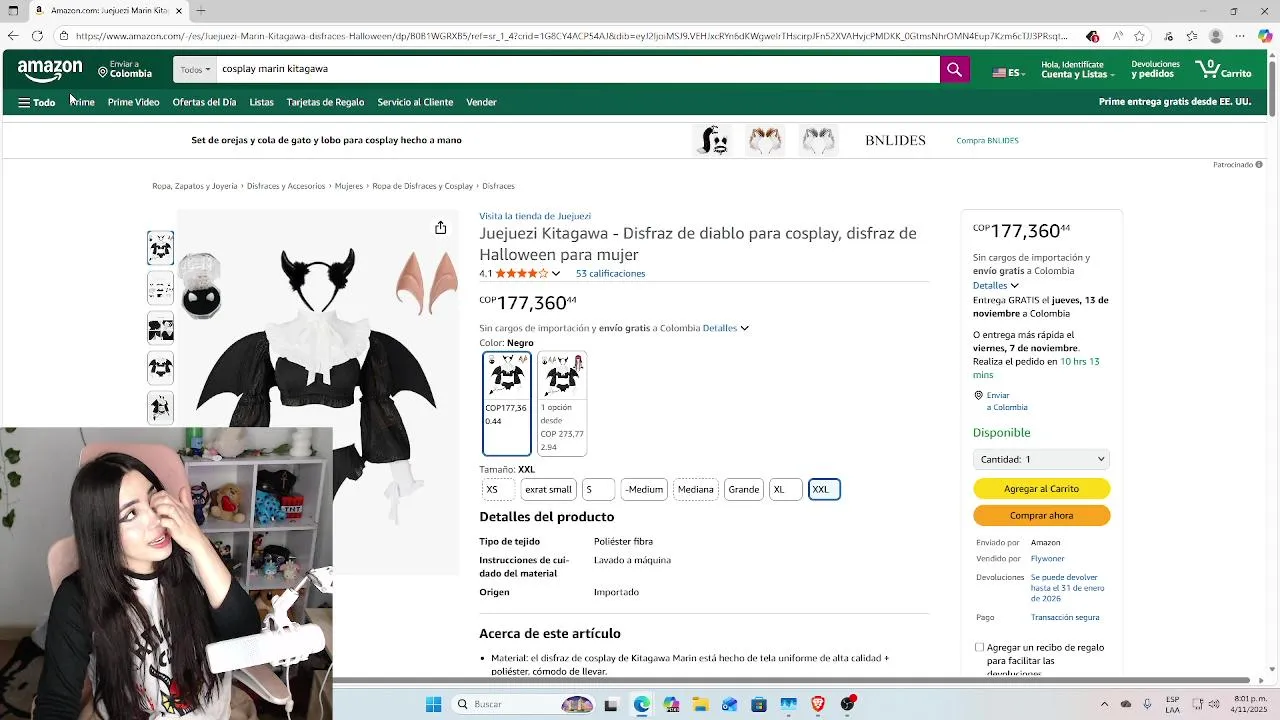Open the 53 calificaciones link
The height and width of the screenshot is (720, 1280).
[x=610, y=273]
